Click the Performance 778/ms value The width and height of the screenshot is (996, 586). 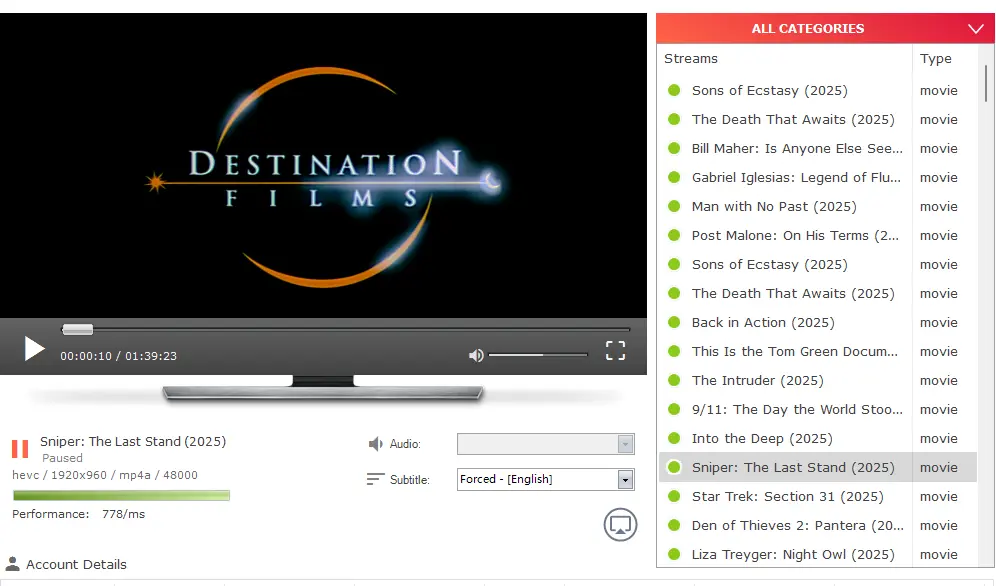[x=123, y=514]
